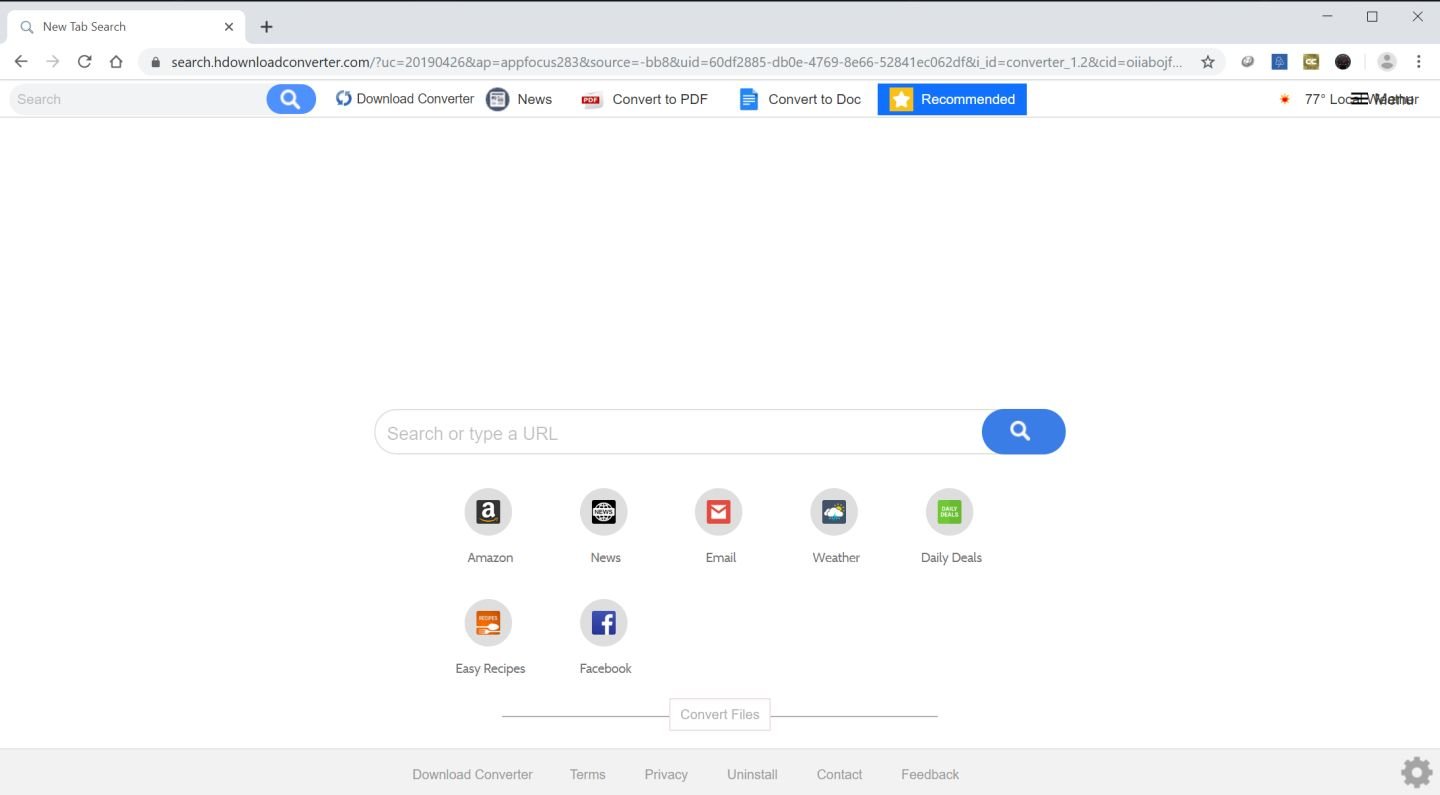Follow the Uninstall link
This screenshot has width=1440, height=795.
(x=752, y=774)
